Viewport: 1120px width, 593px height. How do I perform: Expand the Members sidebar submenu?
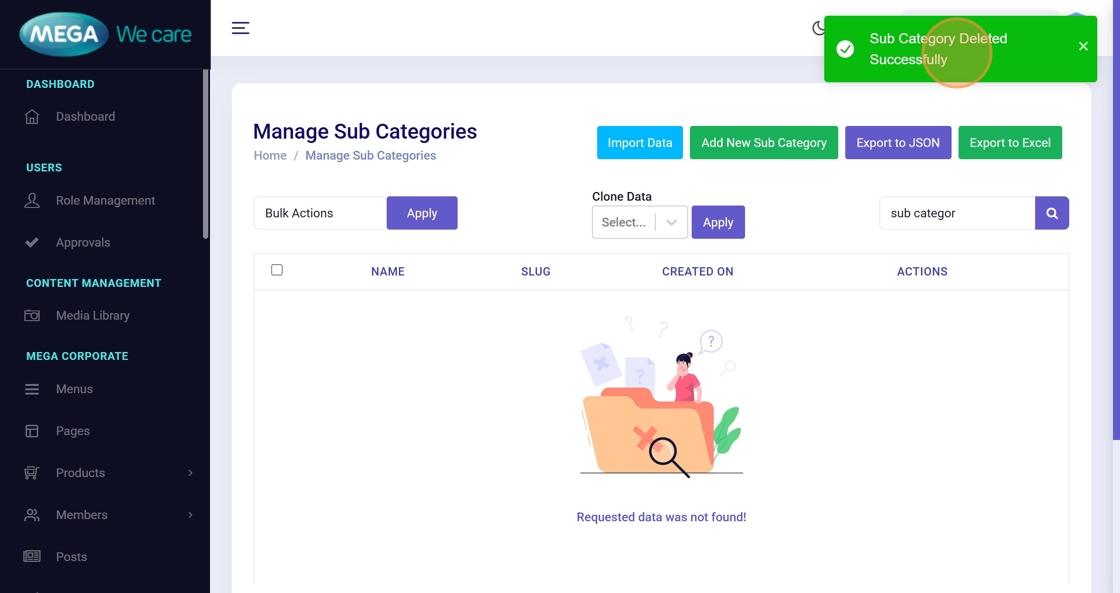[189, 515]
